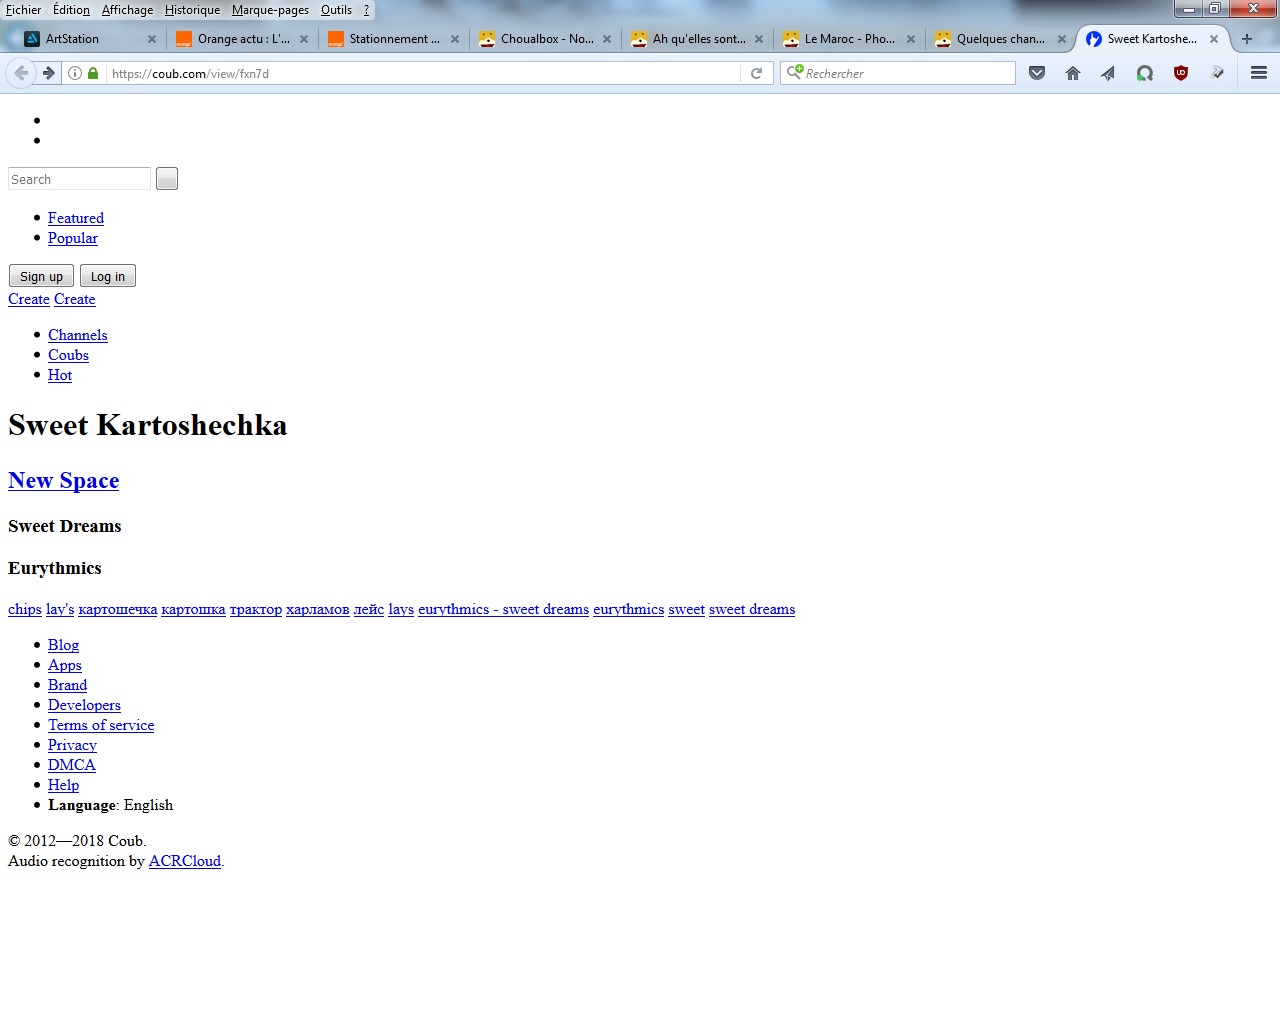Open the New Space channel link

[x=63, y=481]
